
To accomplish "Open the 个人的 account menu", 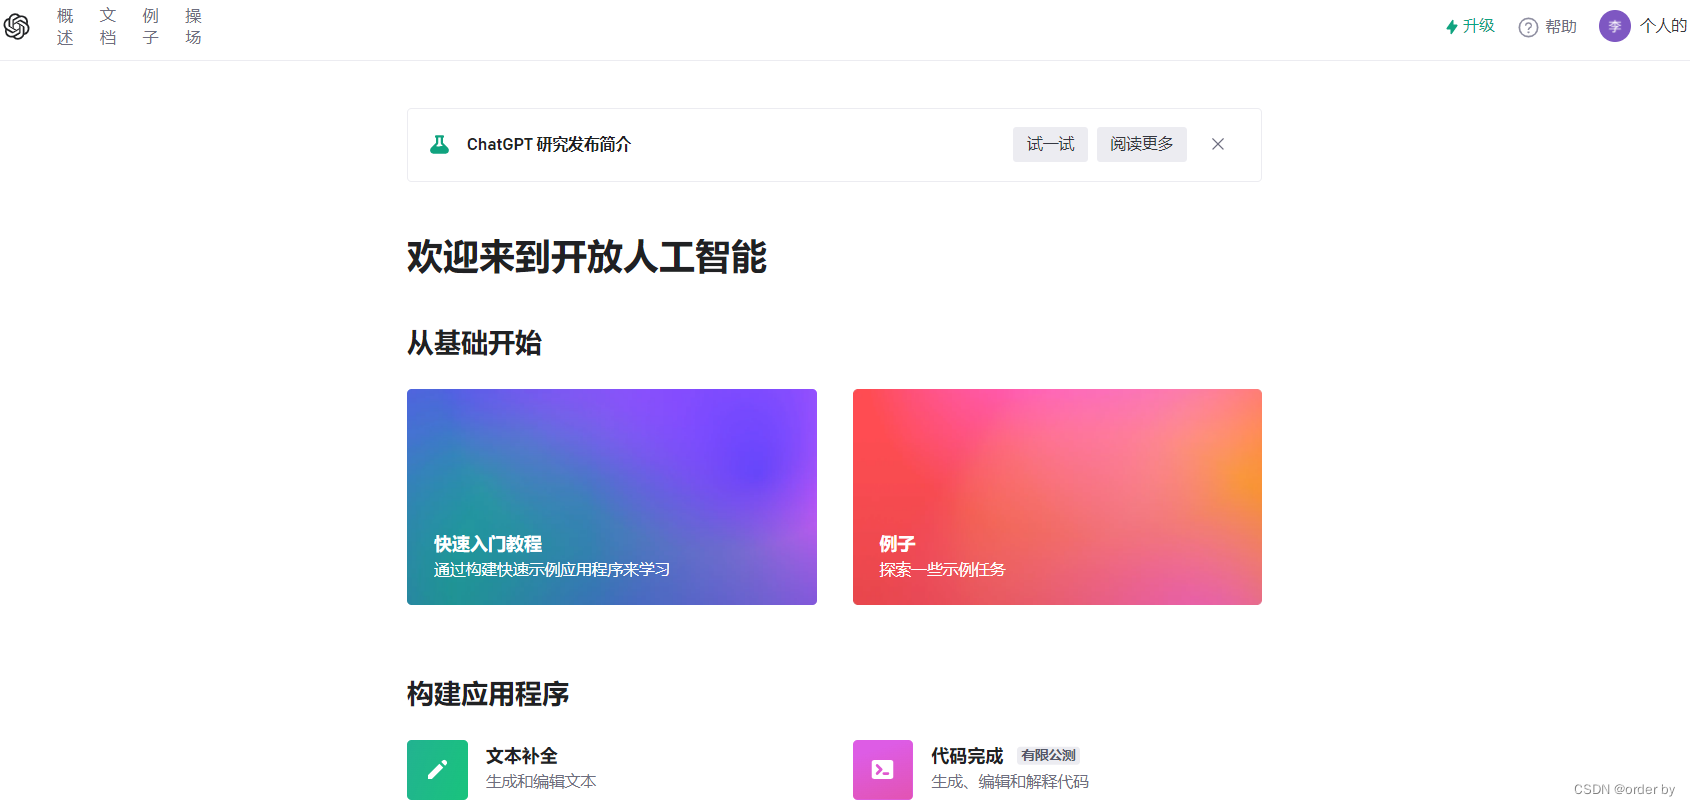I will pos(1663,26).
